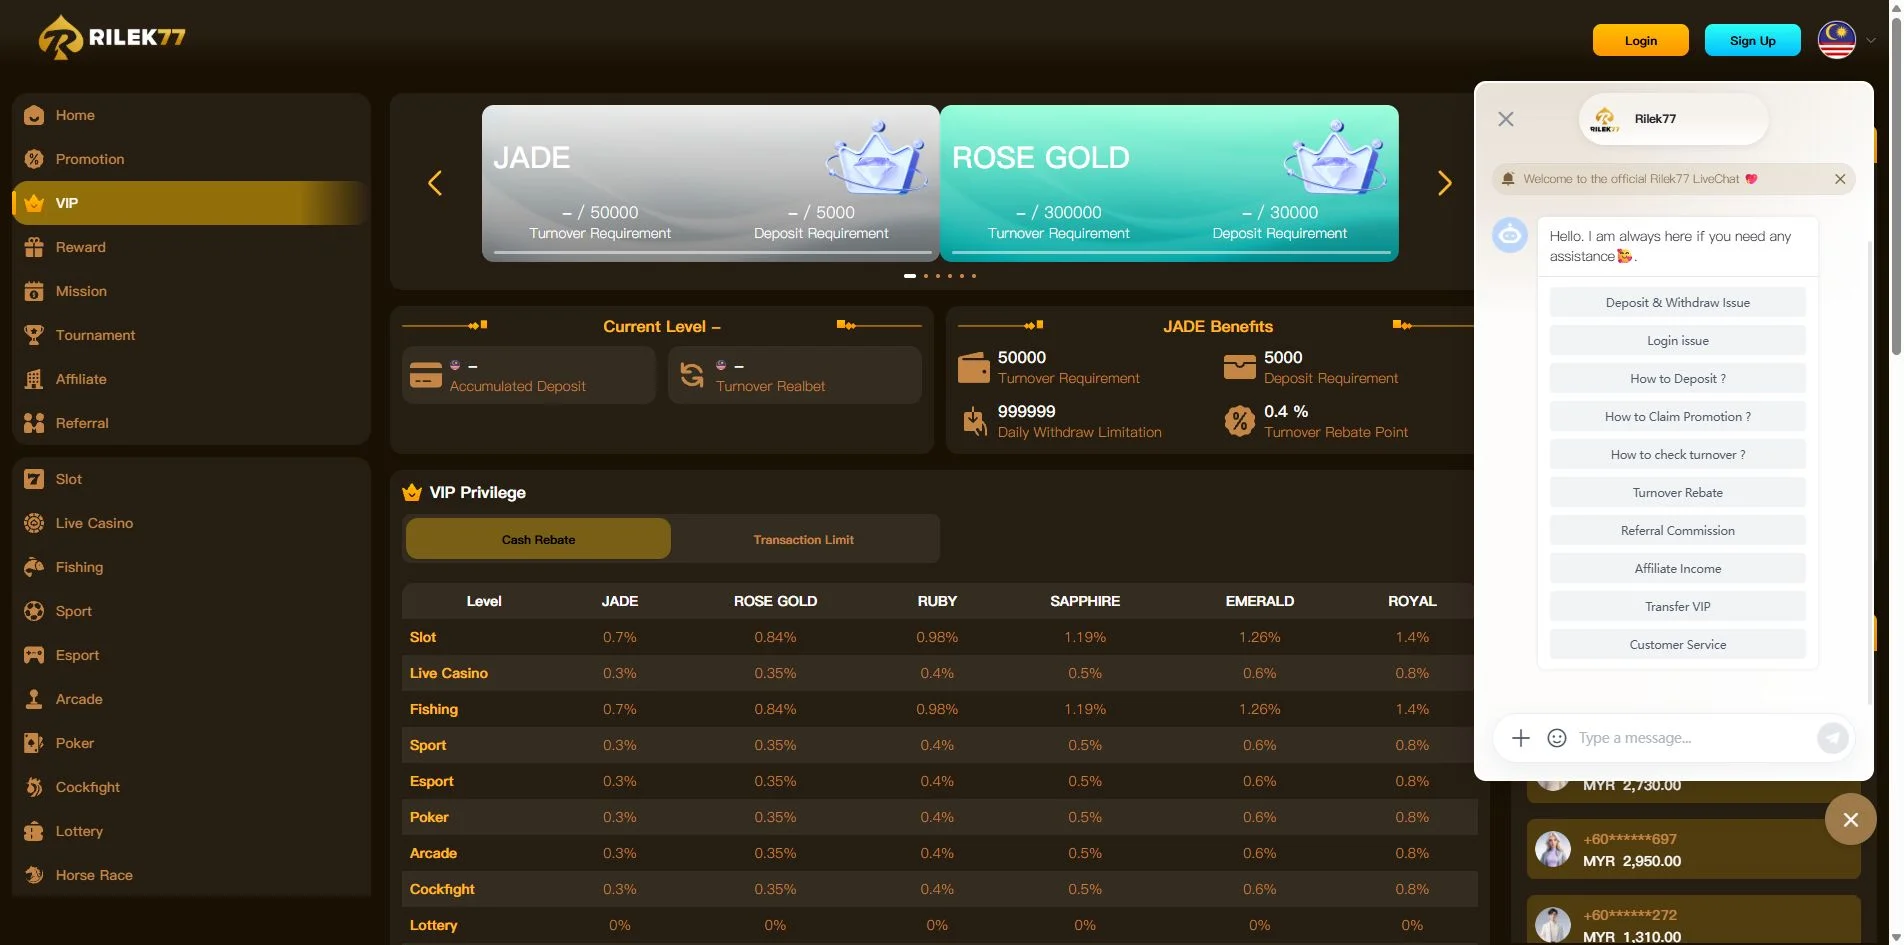
Task: Select Affiliate Income chat option
Action: pos(1678,568)
